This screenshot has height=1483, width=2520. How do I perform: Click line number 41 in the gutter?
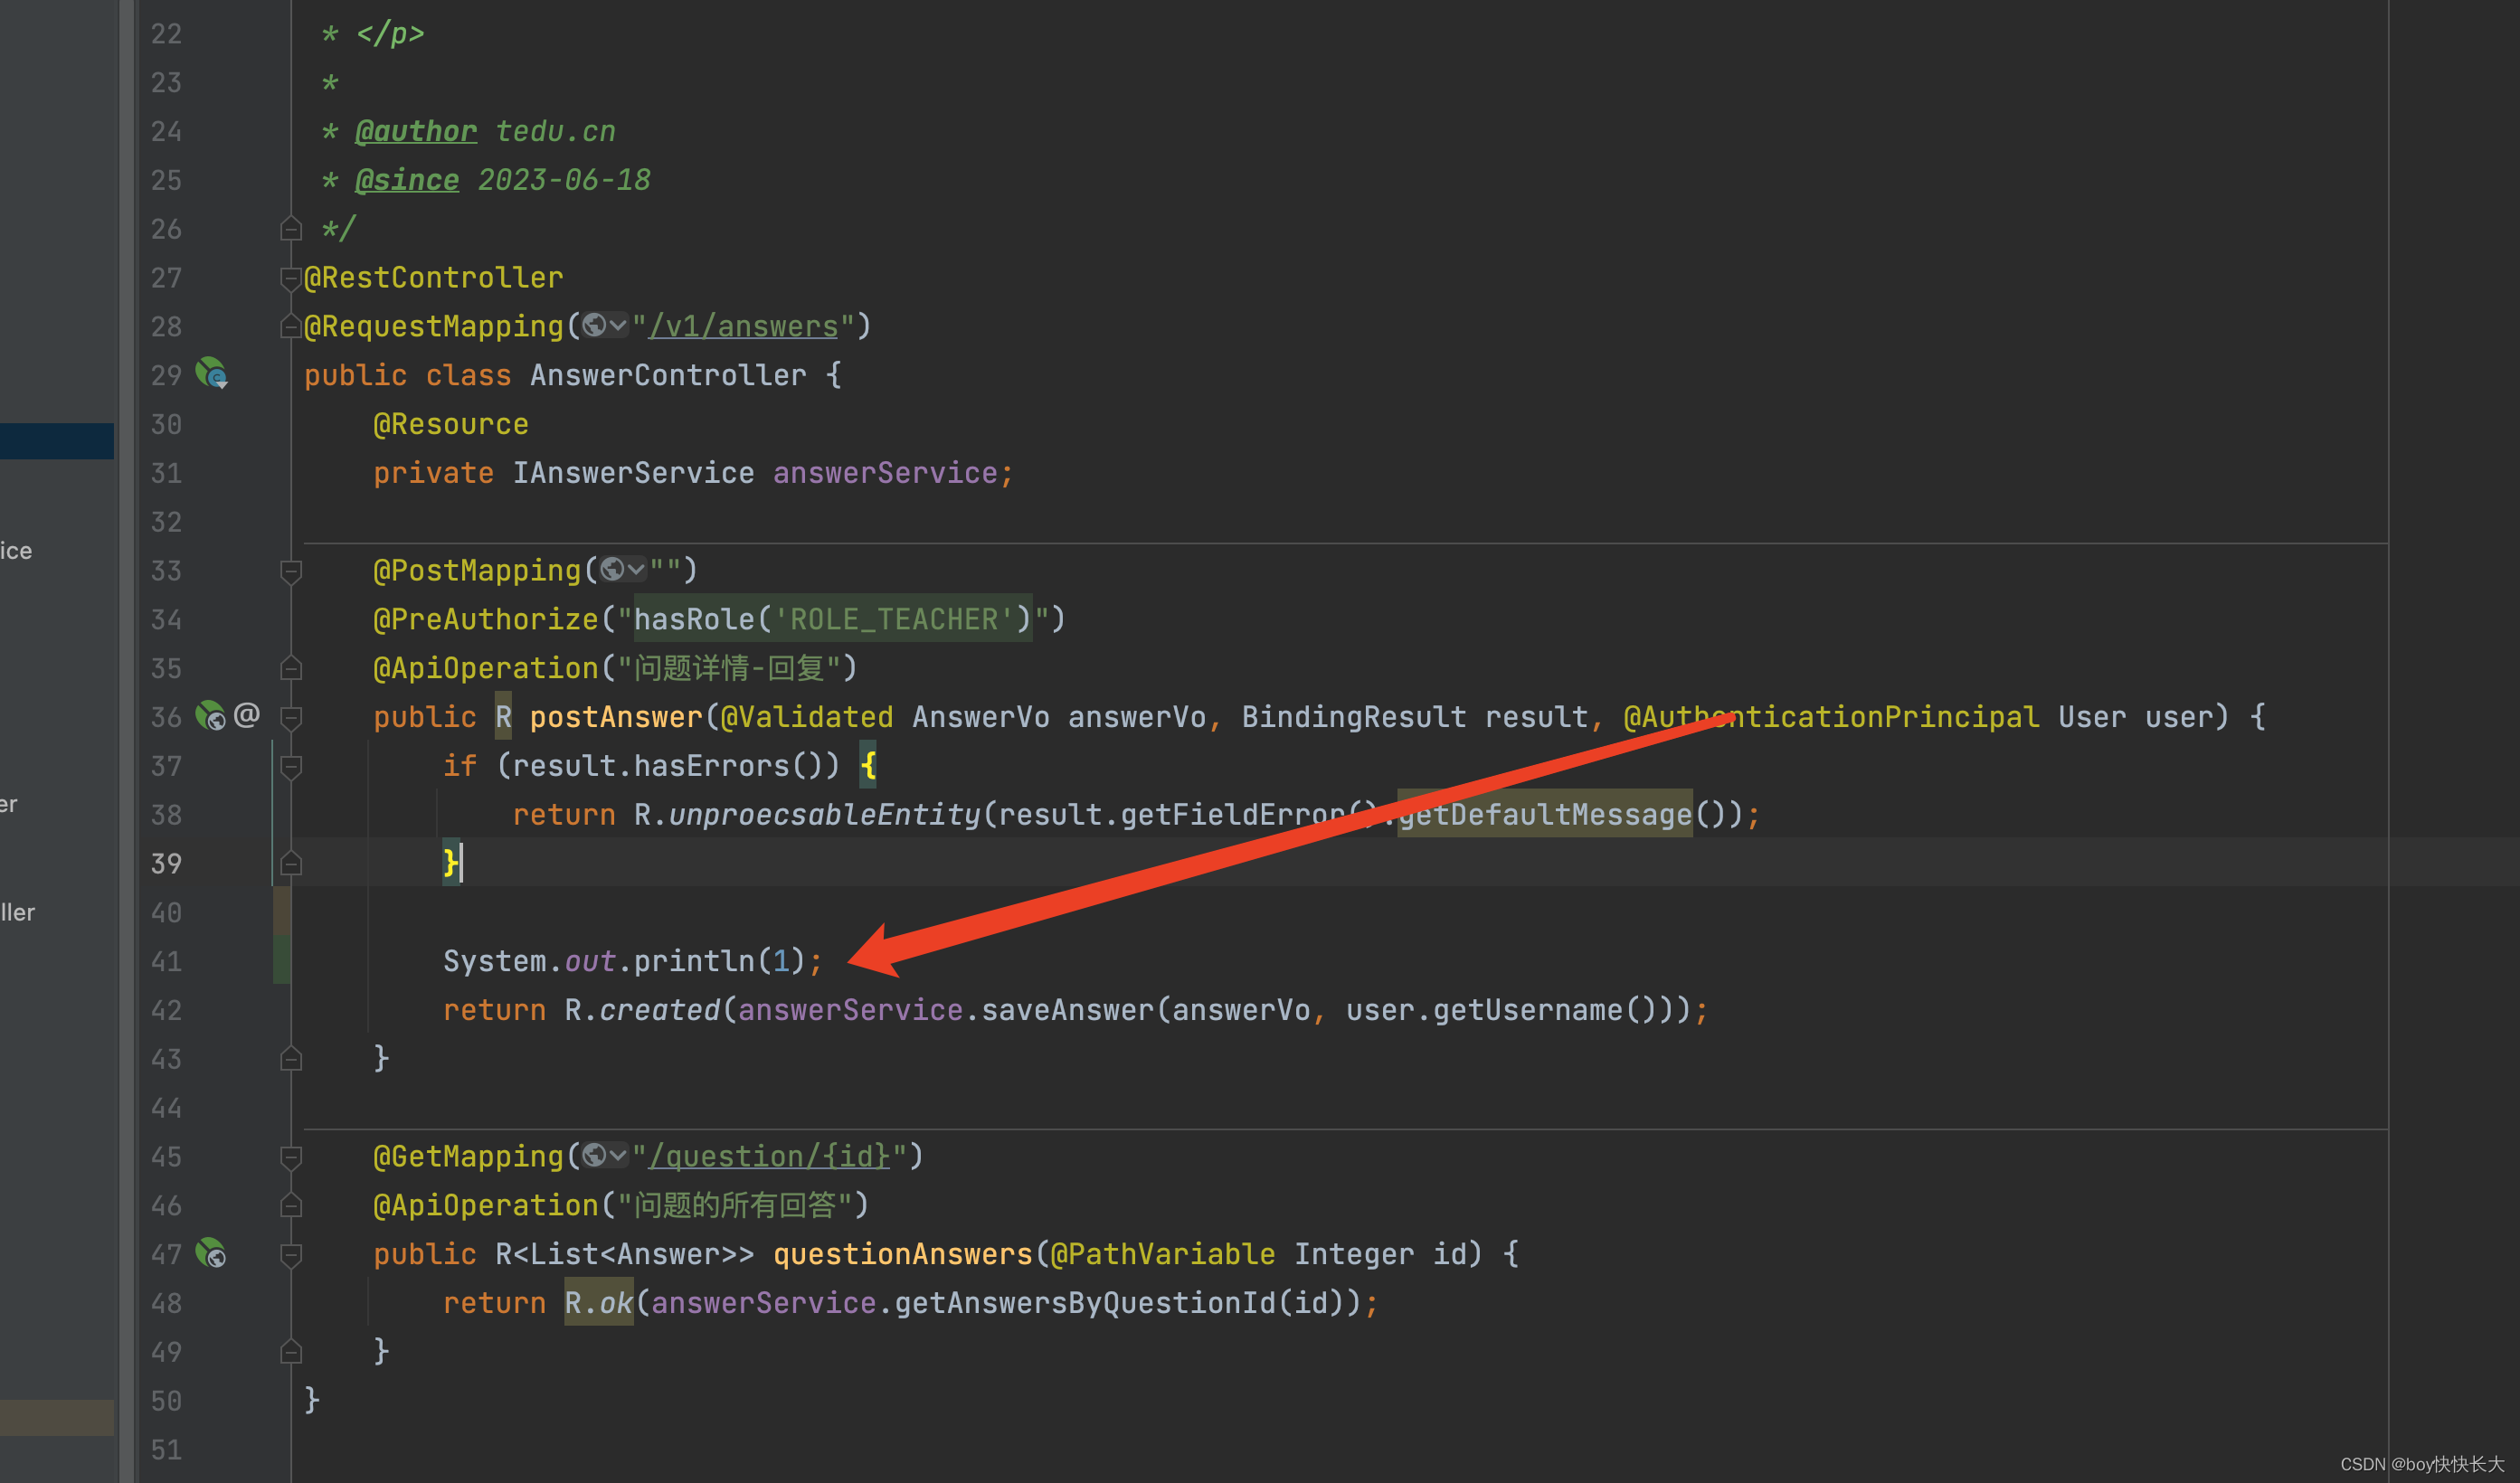(166, 961)
